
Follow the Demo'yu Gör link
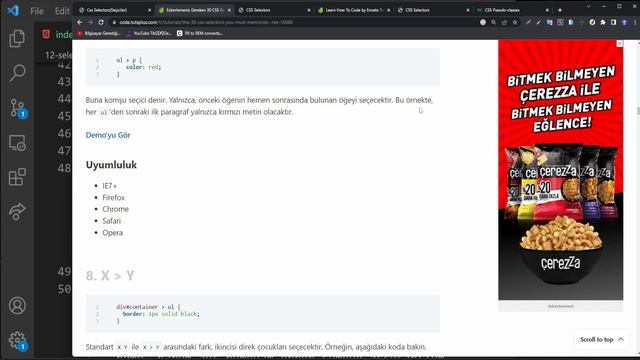click(108, 135)
